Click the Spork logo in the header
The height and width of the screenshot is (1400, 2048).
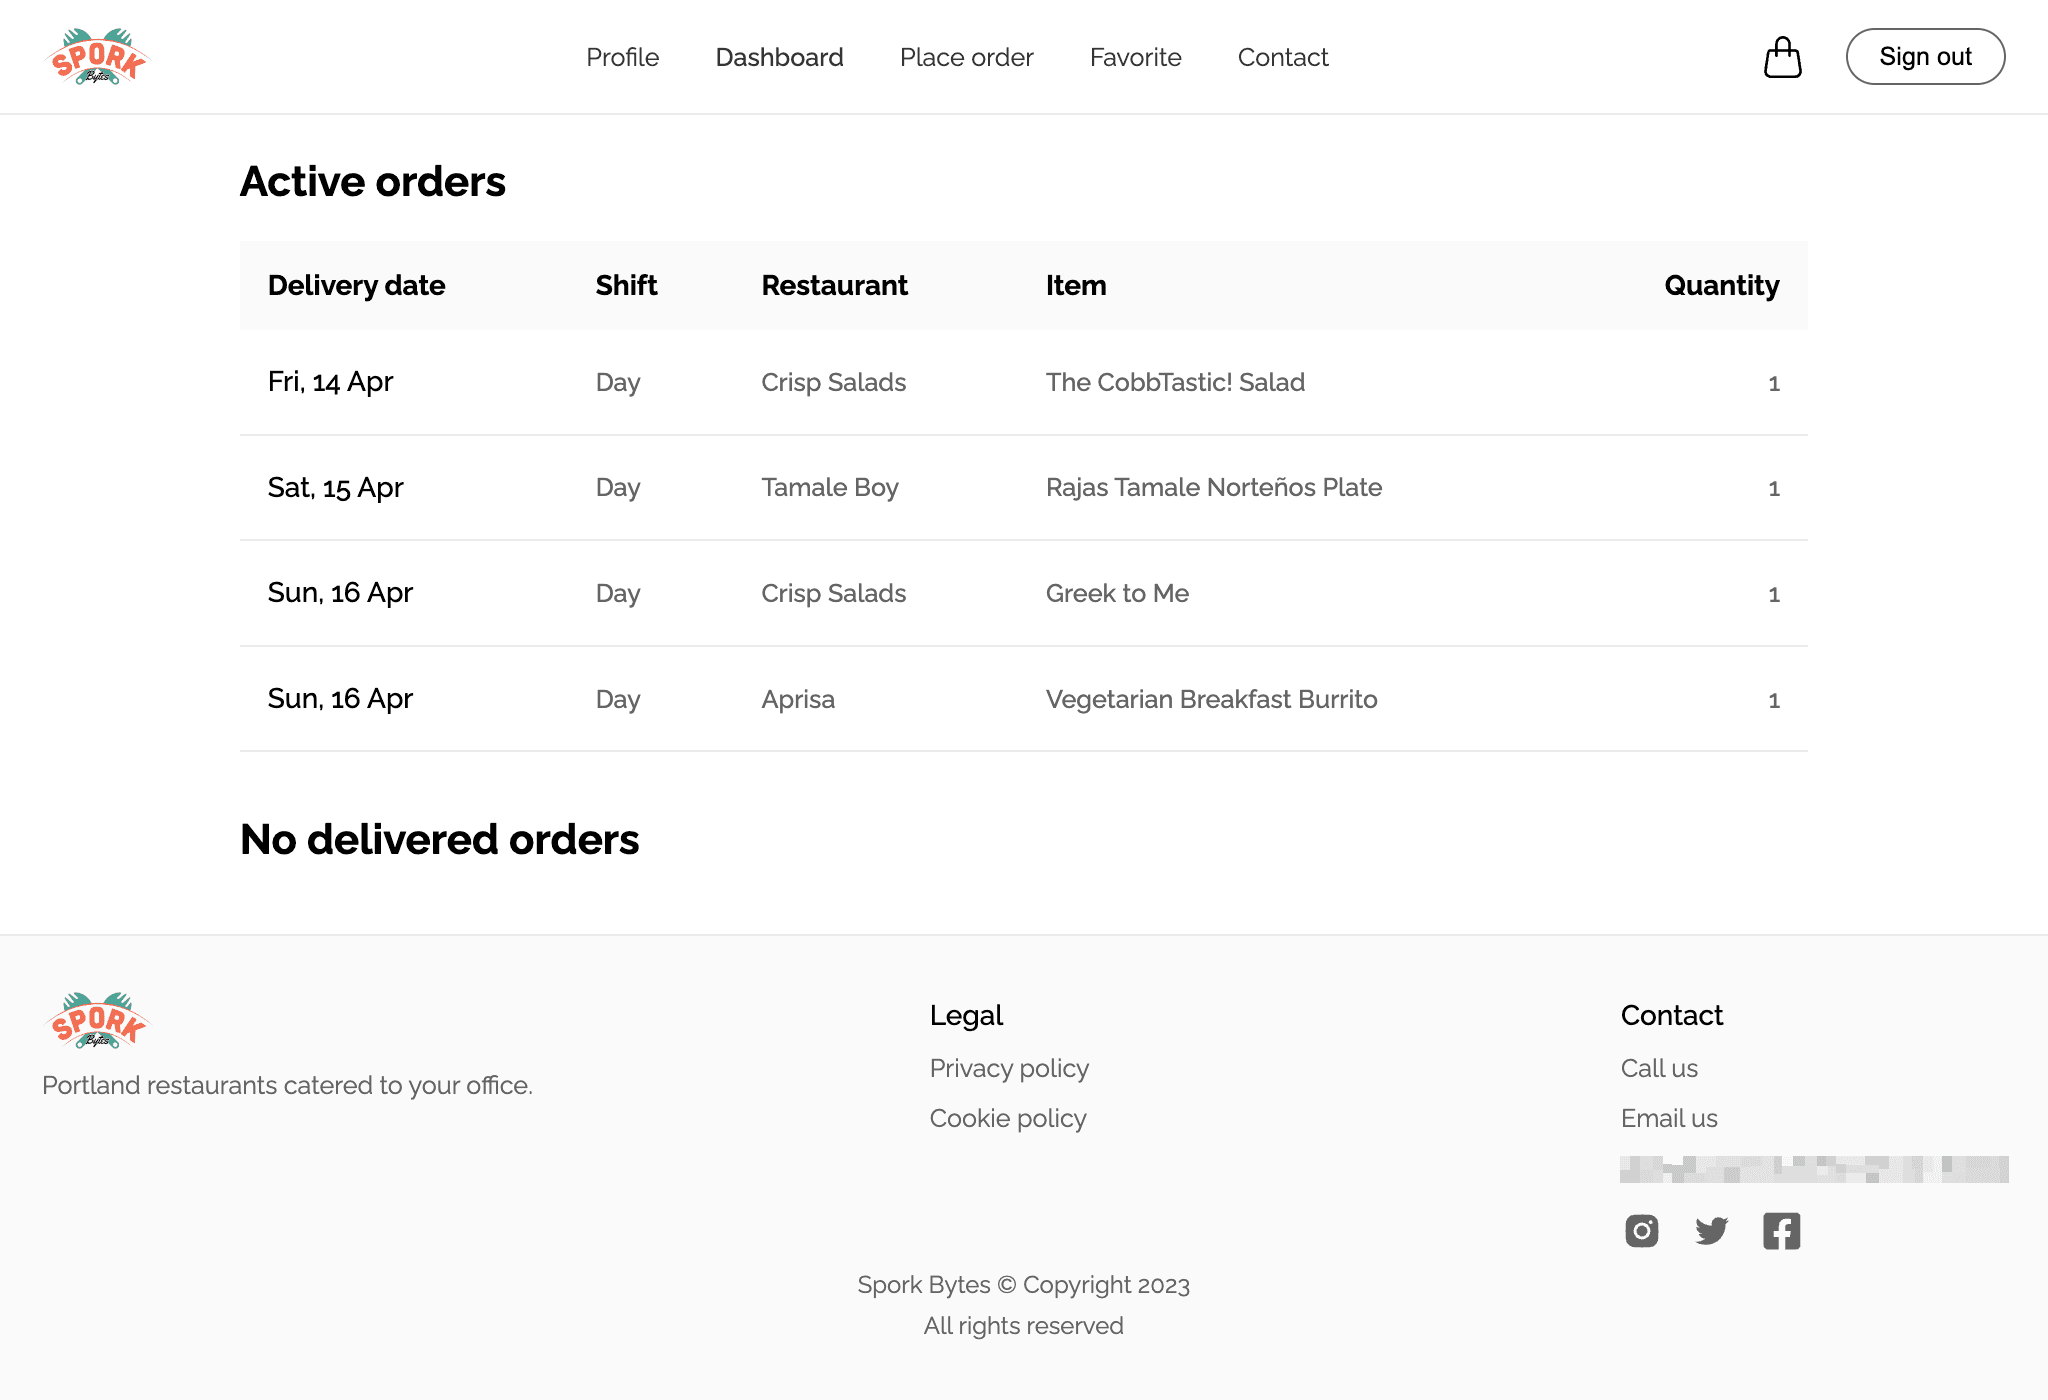click(100, 56)
